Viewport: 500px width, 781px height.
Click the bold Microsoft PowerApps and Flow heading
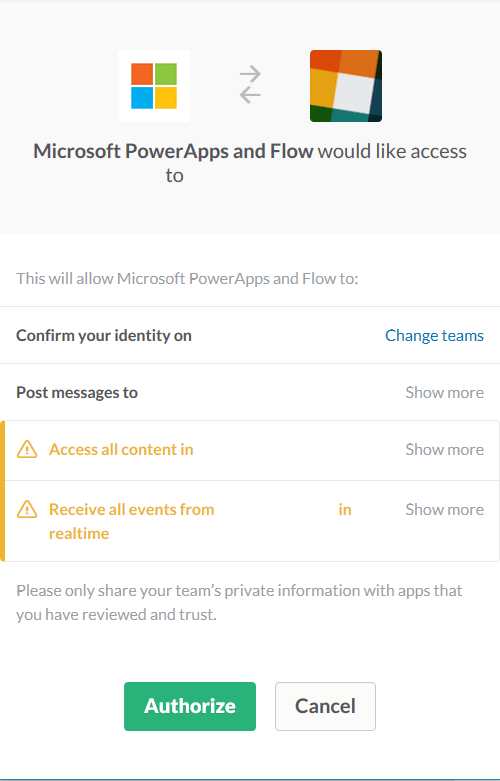(x=173, y=151)
